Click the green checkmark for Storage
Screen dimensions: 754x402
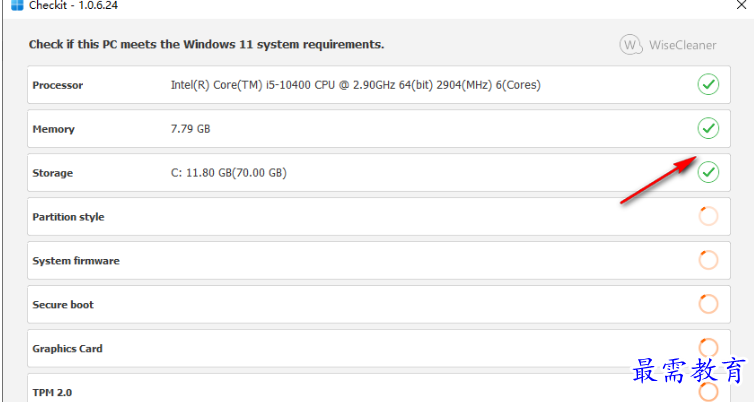(708, 172)
